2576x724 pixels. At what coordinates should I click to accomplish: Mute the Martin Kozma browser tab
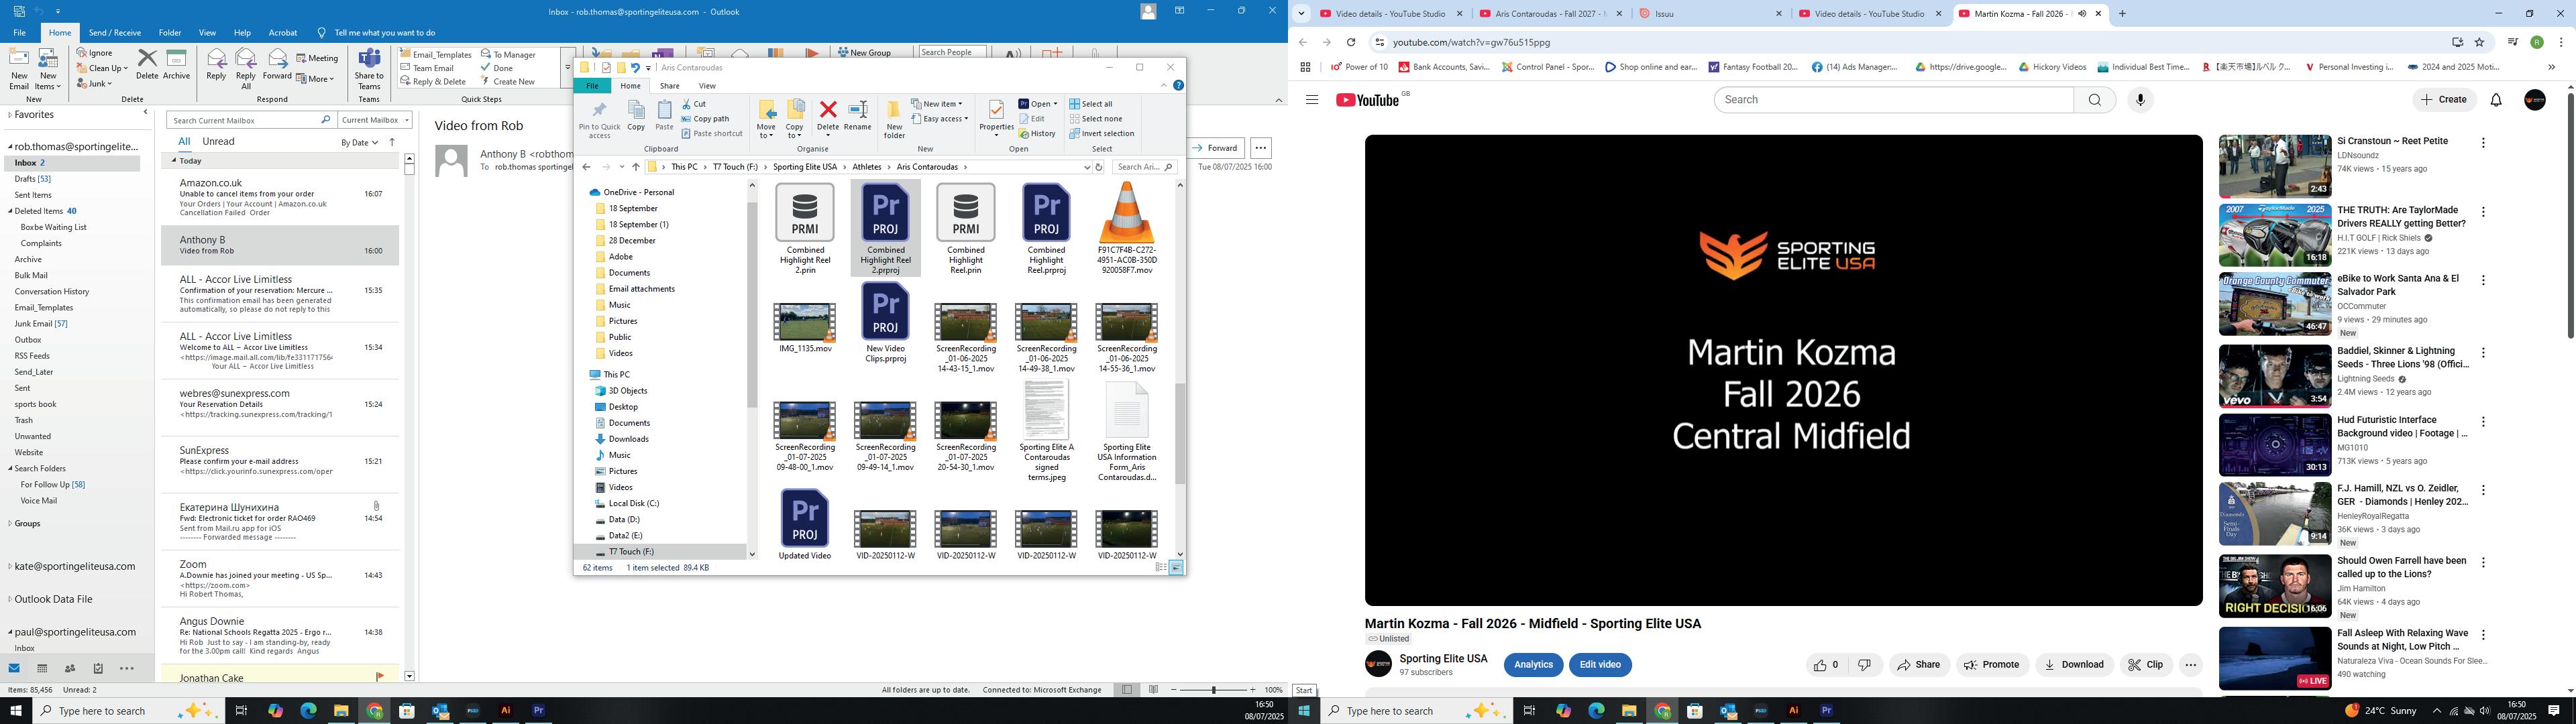tap(2082, 14)
